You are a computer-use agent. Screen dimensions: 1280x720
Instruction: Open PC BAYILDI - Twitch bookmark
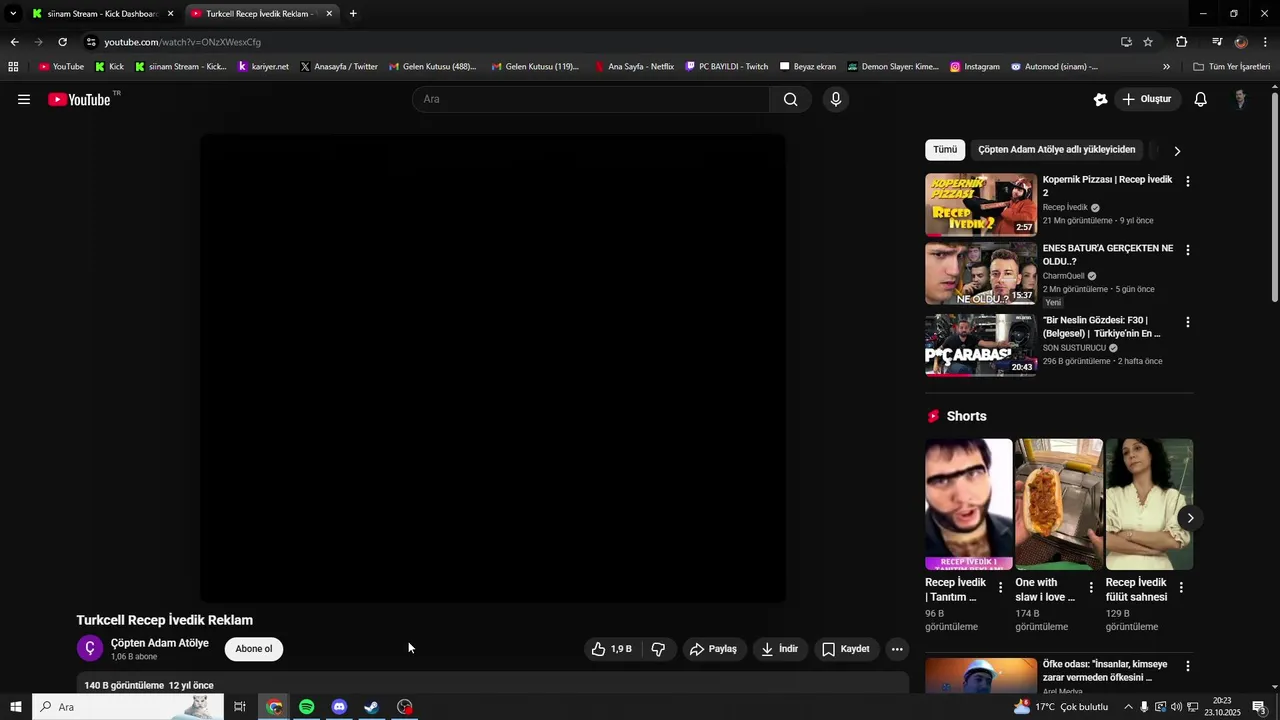(x=726, y=67)
